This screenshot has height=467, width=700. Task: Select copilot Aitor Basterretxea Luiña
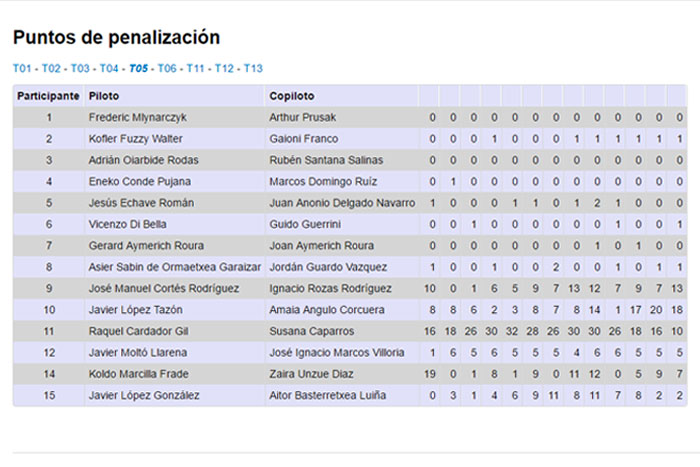pyautogui.click(x=327, y=396)
